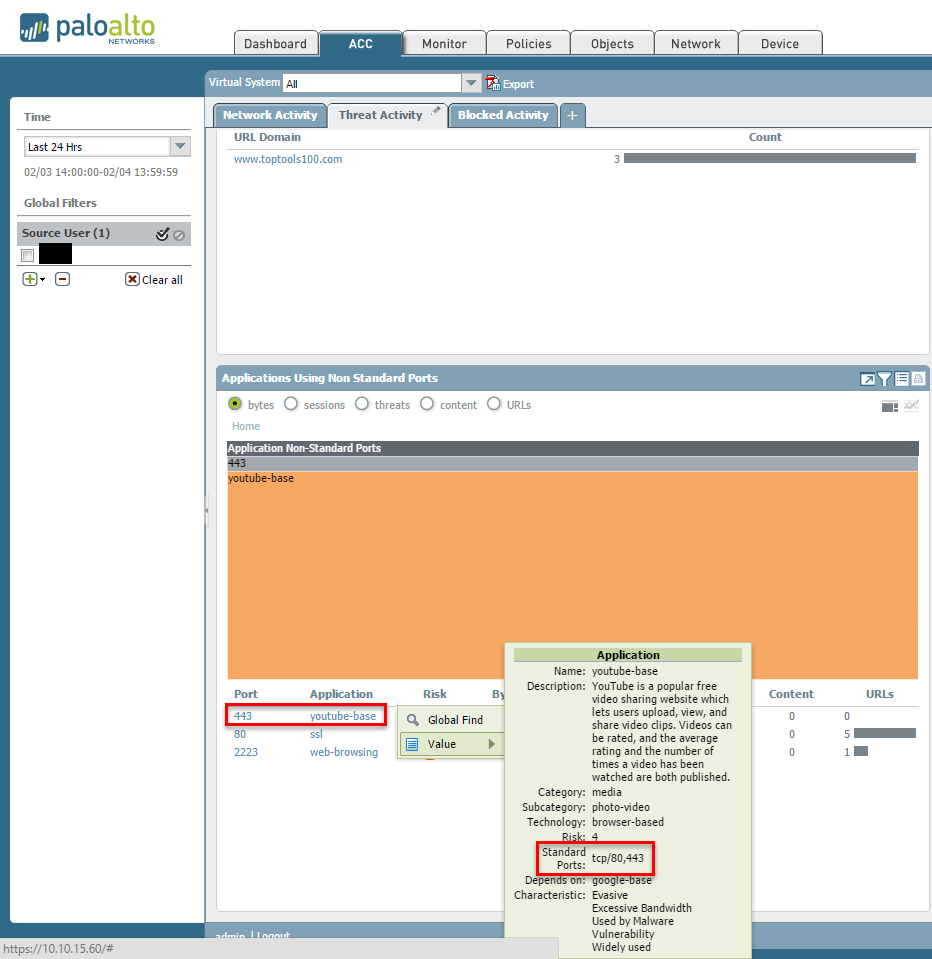The image size is (932, 959).
Task: Click the URLs column header
Action: coord(879,694)
